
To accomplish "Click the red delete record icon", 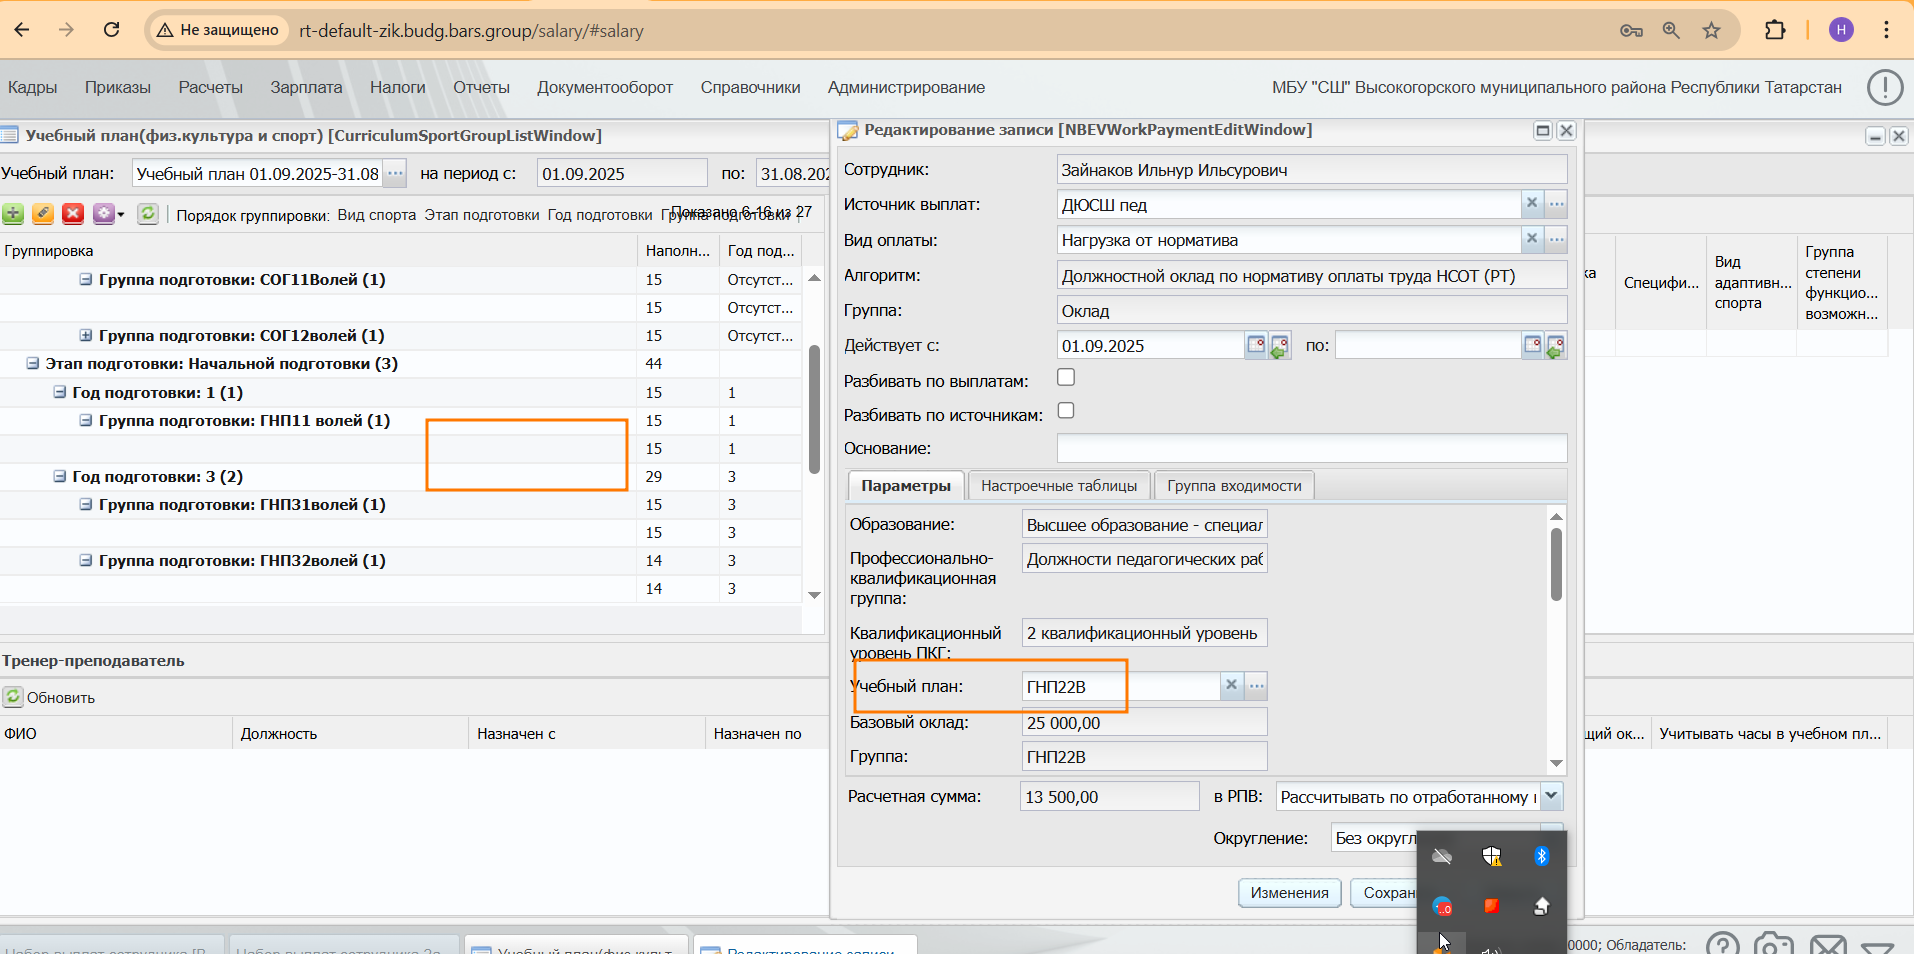I will [73, 214].
